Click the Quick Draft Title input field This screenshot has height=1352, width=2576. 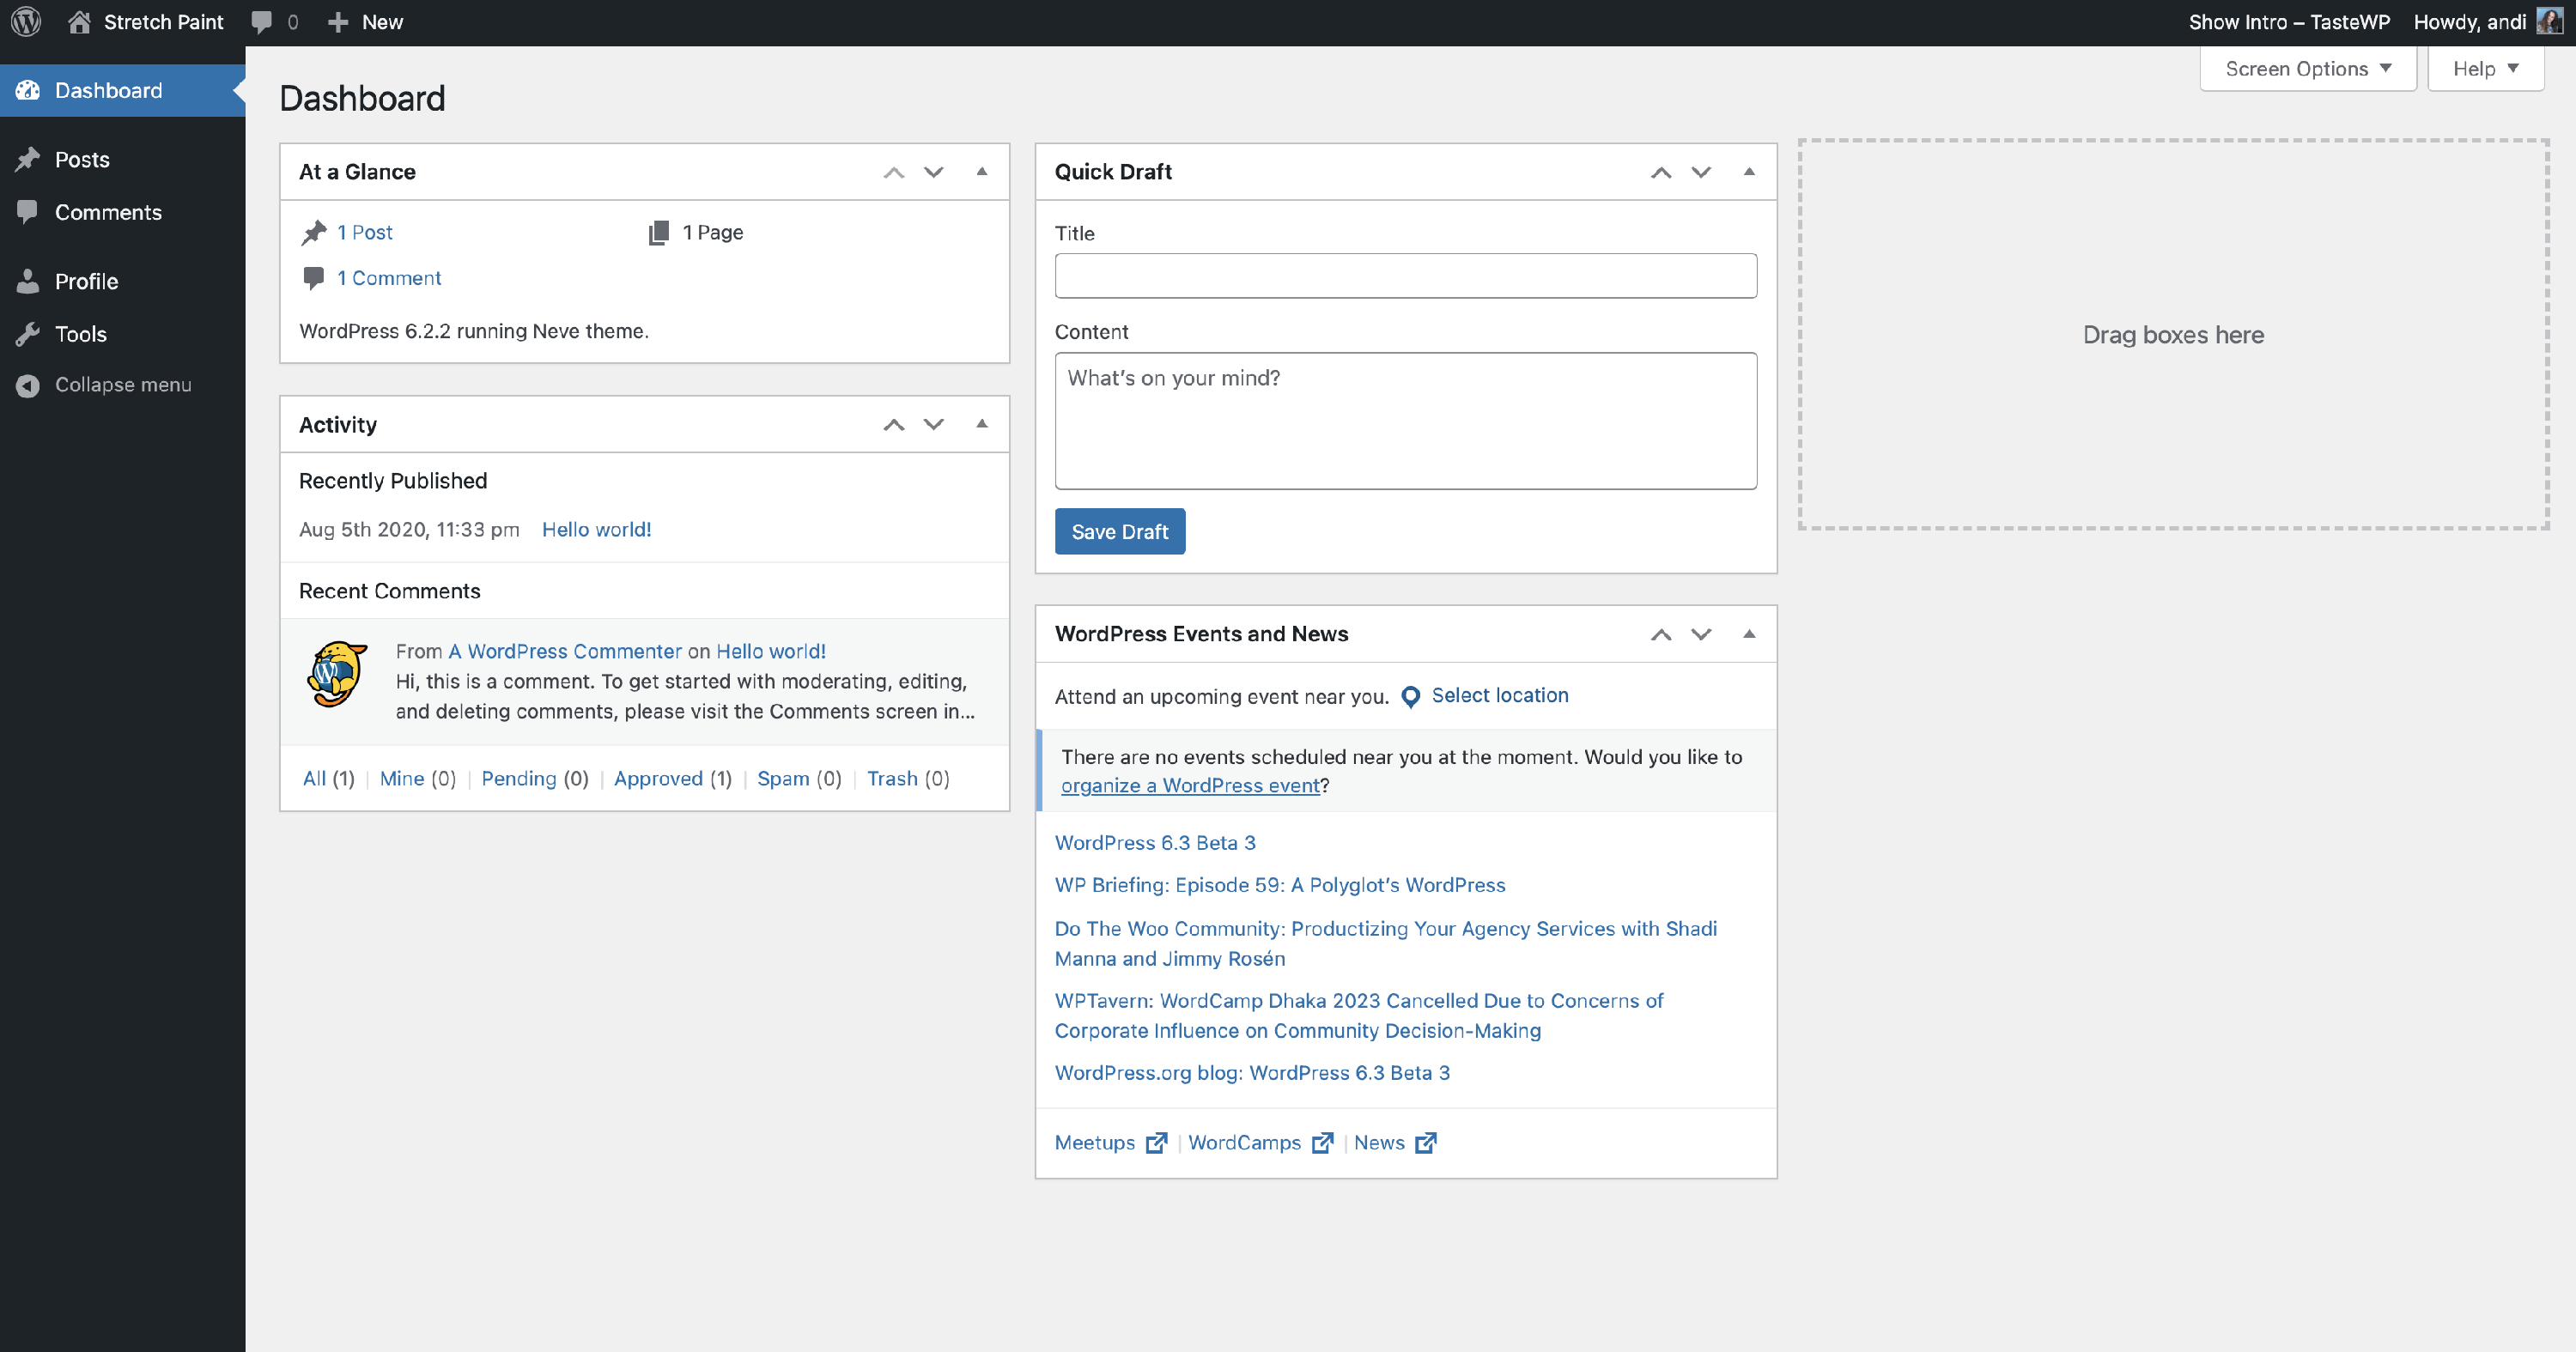click(x=1405, y=276)
